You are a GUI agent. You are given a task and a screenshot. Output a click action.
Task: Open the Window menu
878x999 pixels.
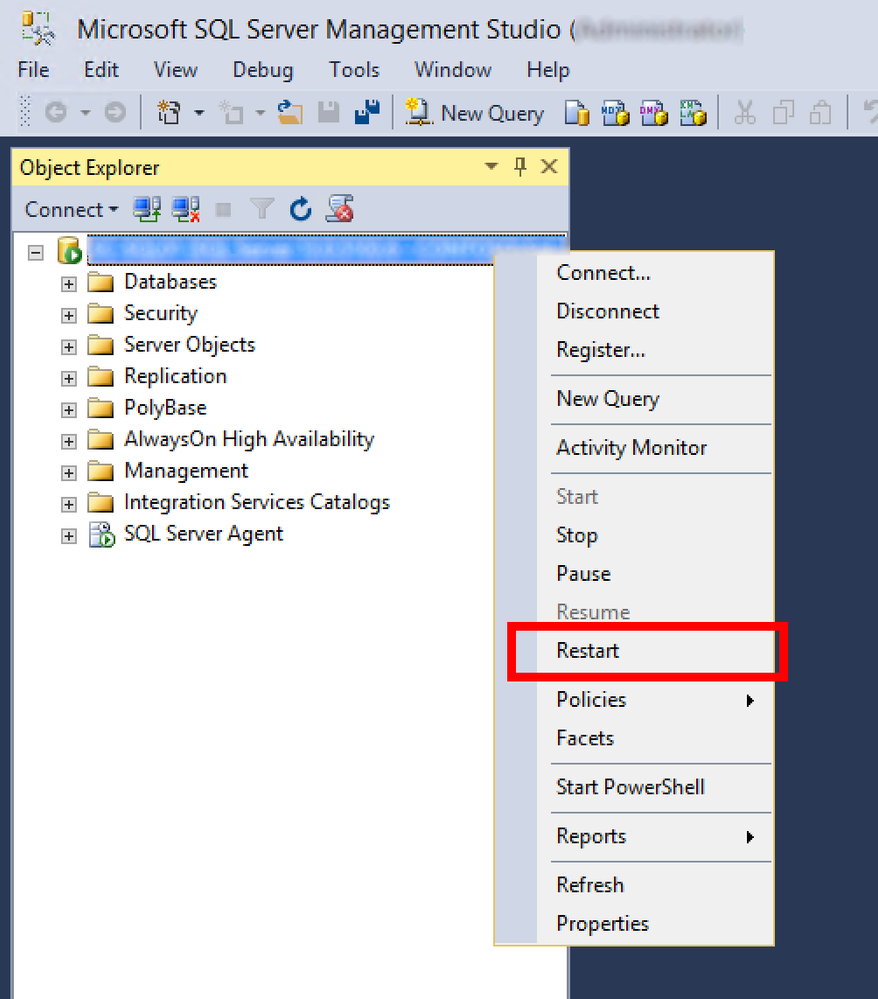[453, 69]
